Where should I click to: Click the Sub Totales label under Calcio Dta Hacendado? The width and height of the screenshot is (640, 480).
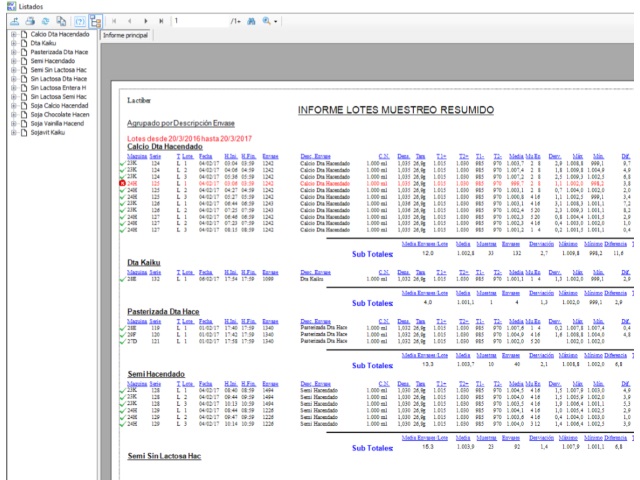pyautogui.click(x=373, y=254)
